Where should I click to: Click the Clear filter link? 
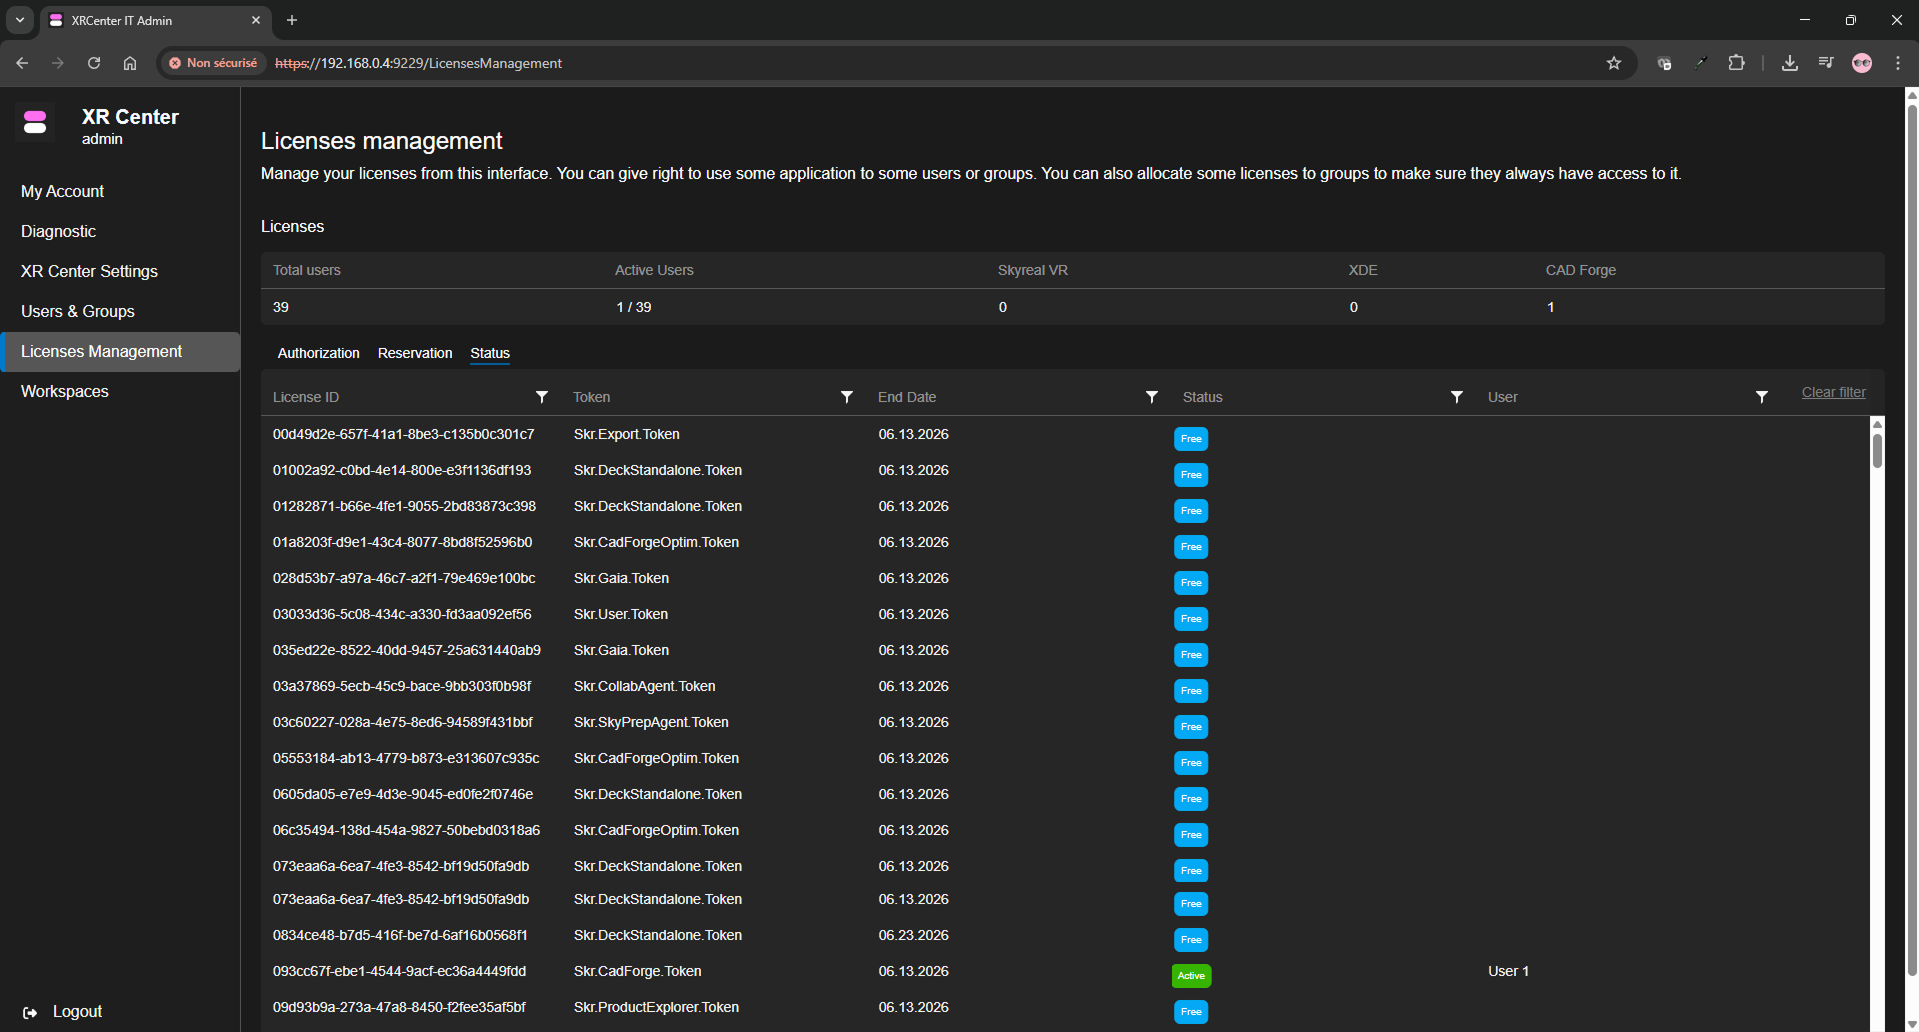pos(1833,392)
